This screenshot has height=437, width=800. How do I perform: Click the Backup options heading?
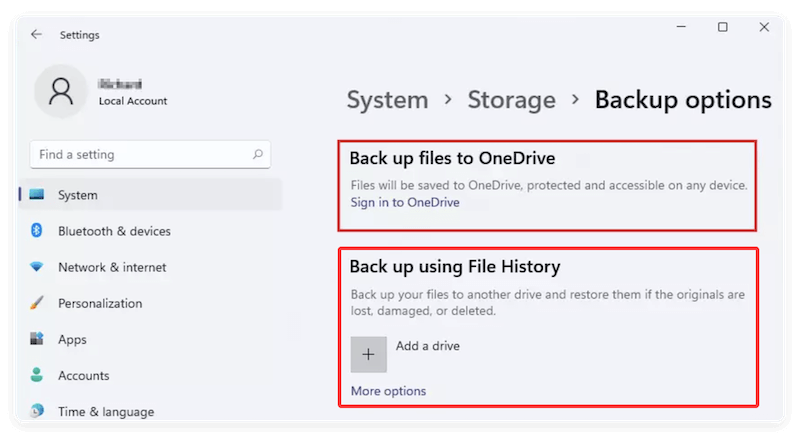(x=683, y=100)
